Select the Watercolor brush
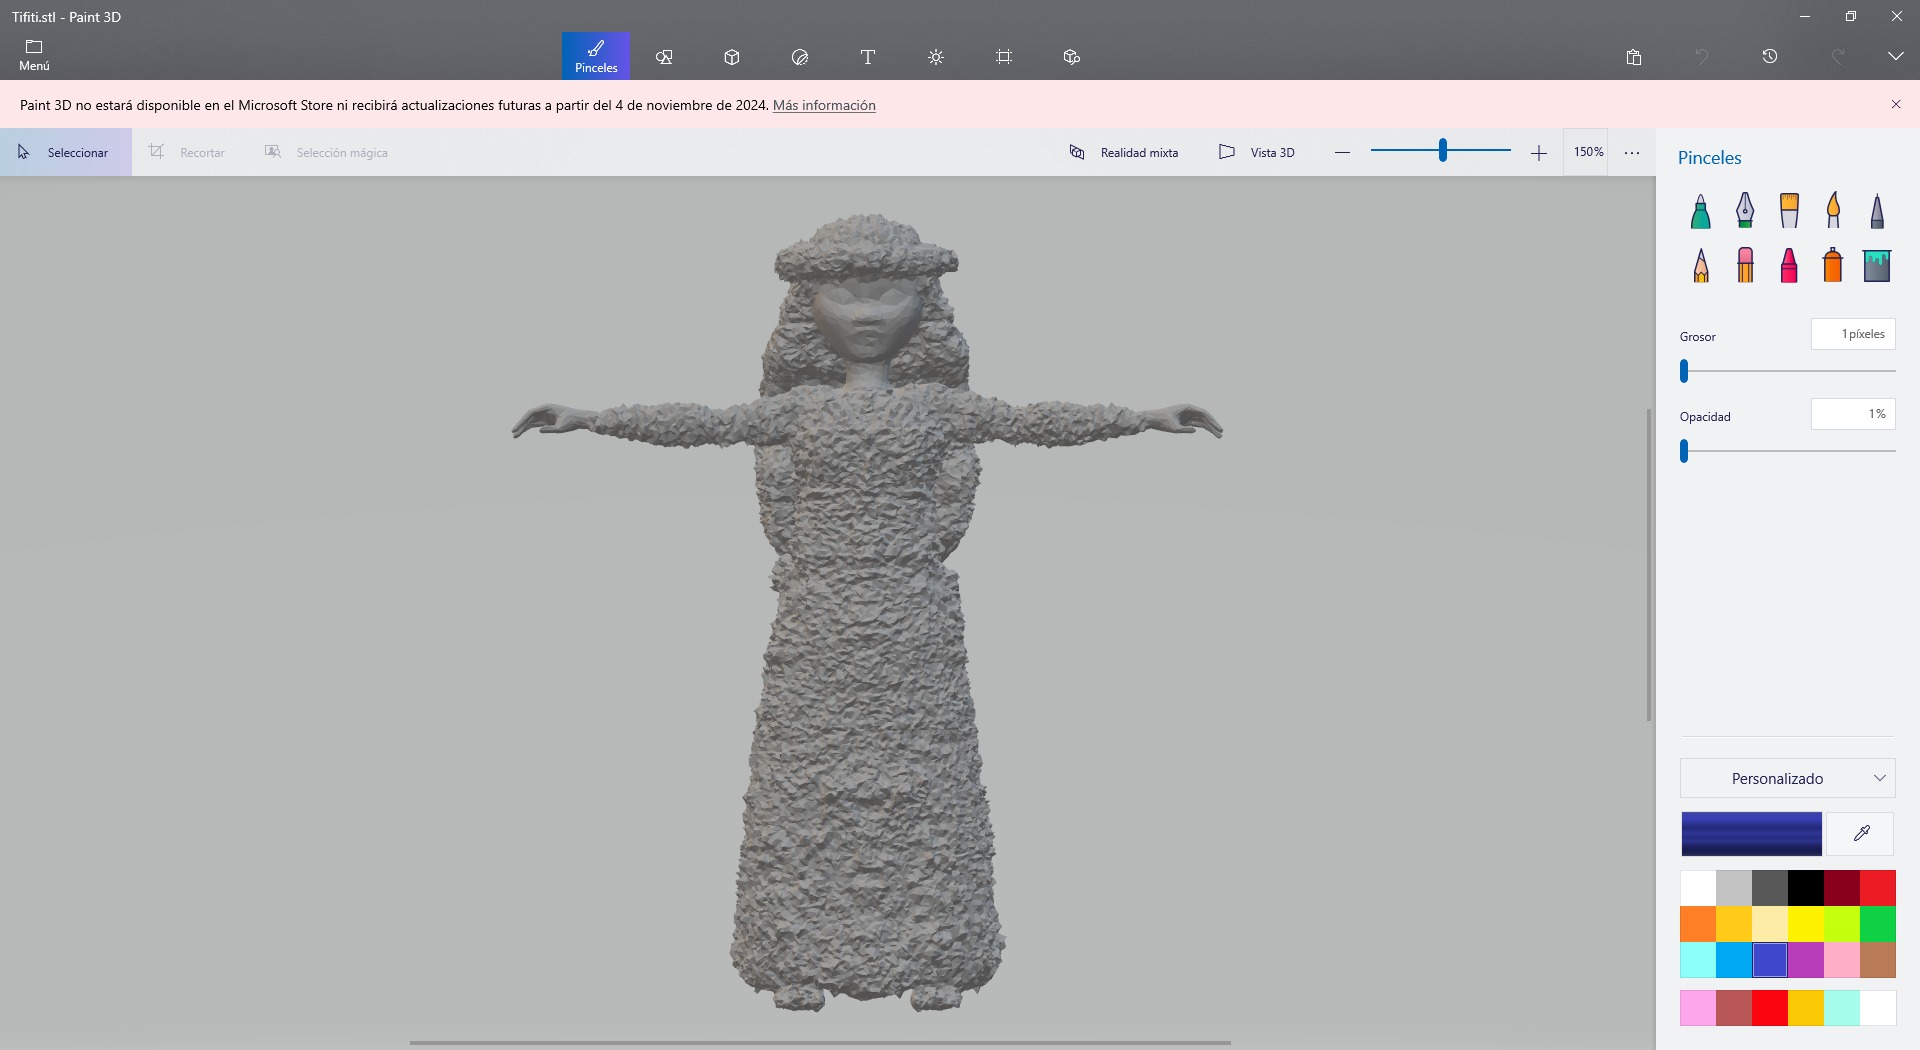Viewport: 1920px width, 1050px height. coord(1833,211)
